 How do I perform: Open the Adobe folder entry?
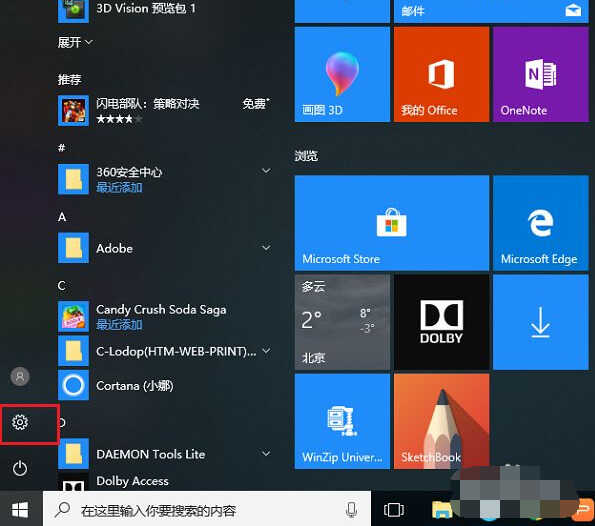165,248
